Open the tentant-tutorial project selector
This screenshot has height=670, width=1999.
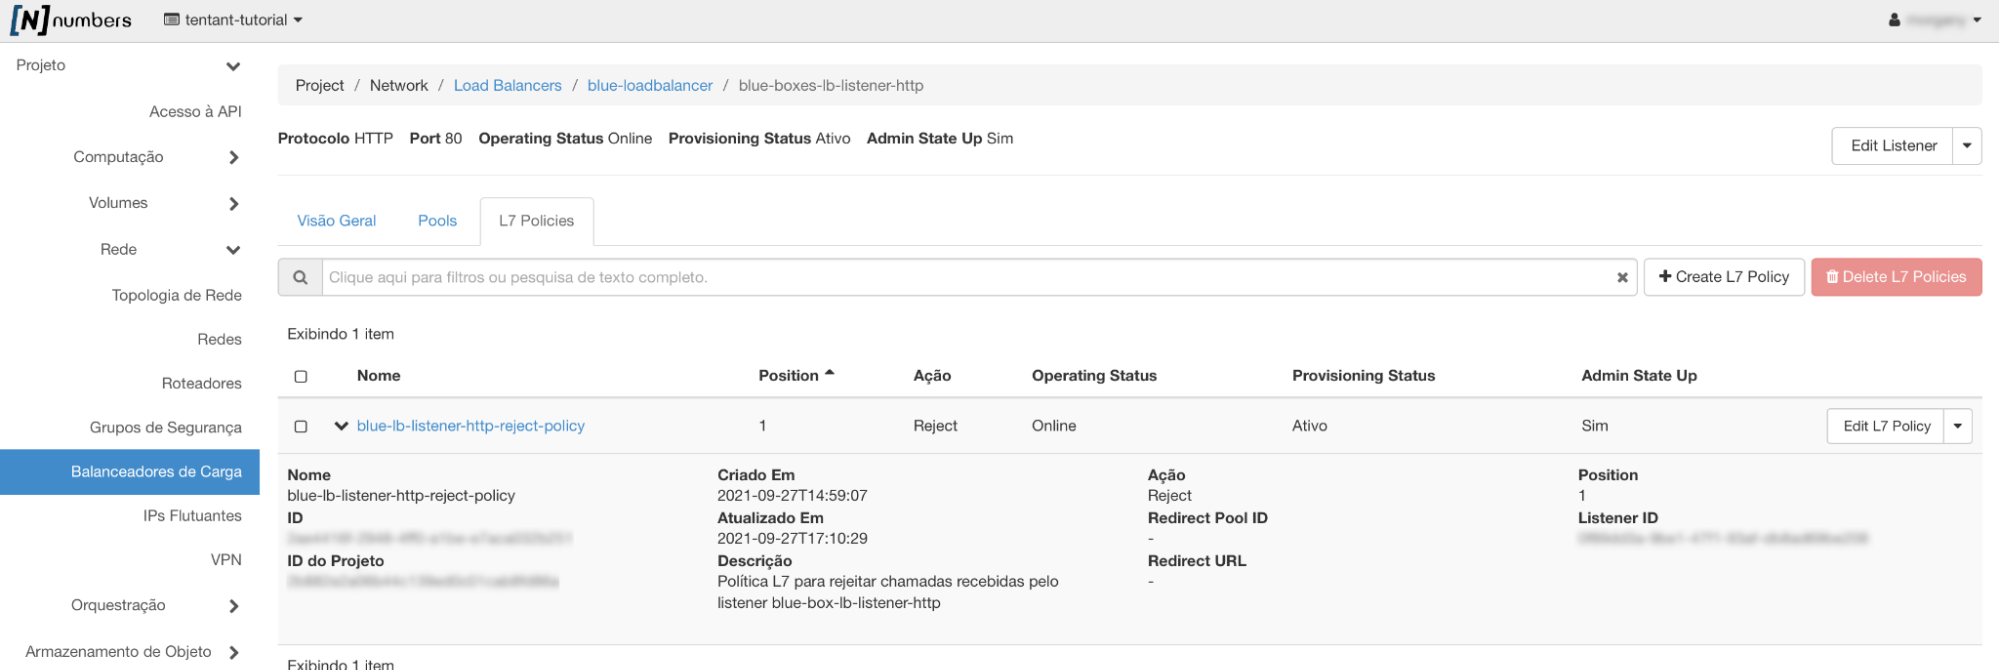click(233, 20)
